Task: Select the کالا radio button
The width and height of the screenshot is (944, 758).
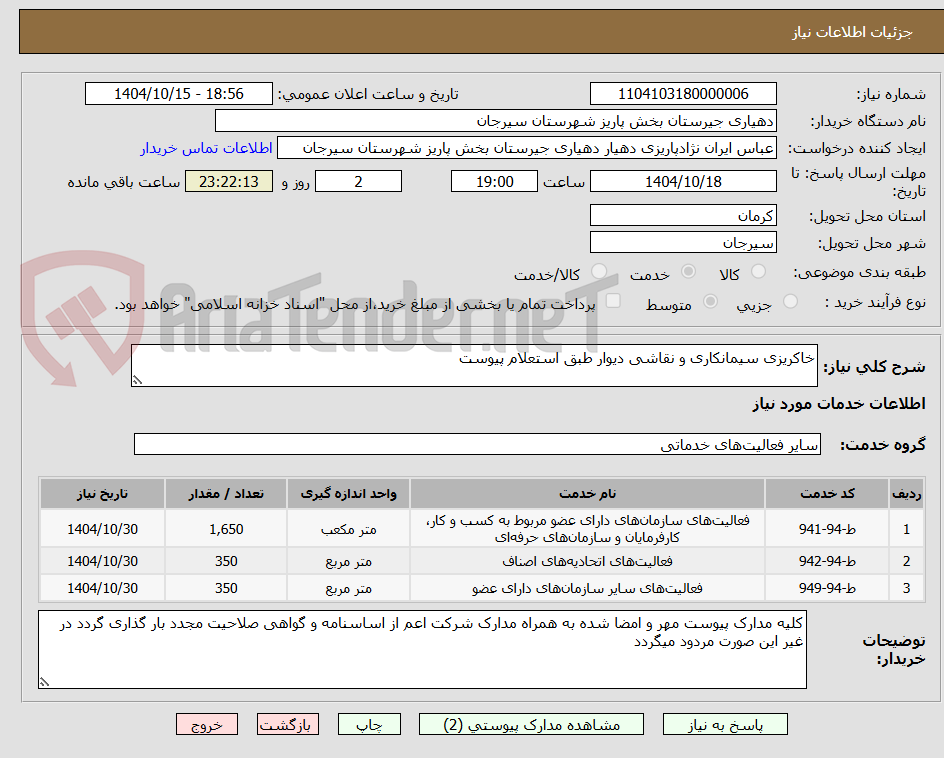Action: click(x=759, y=272)
